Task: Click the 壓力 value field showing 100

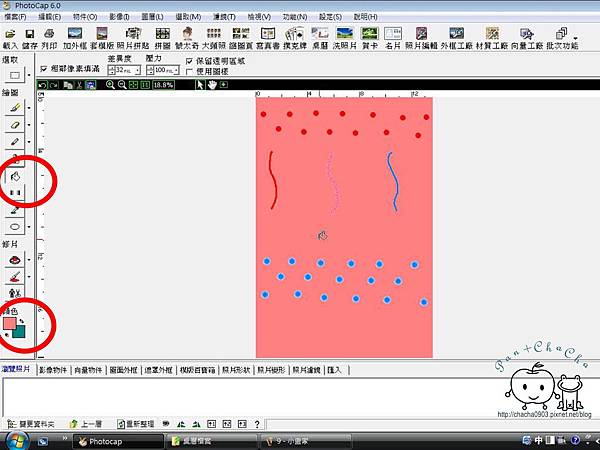Action: [163, 70]
